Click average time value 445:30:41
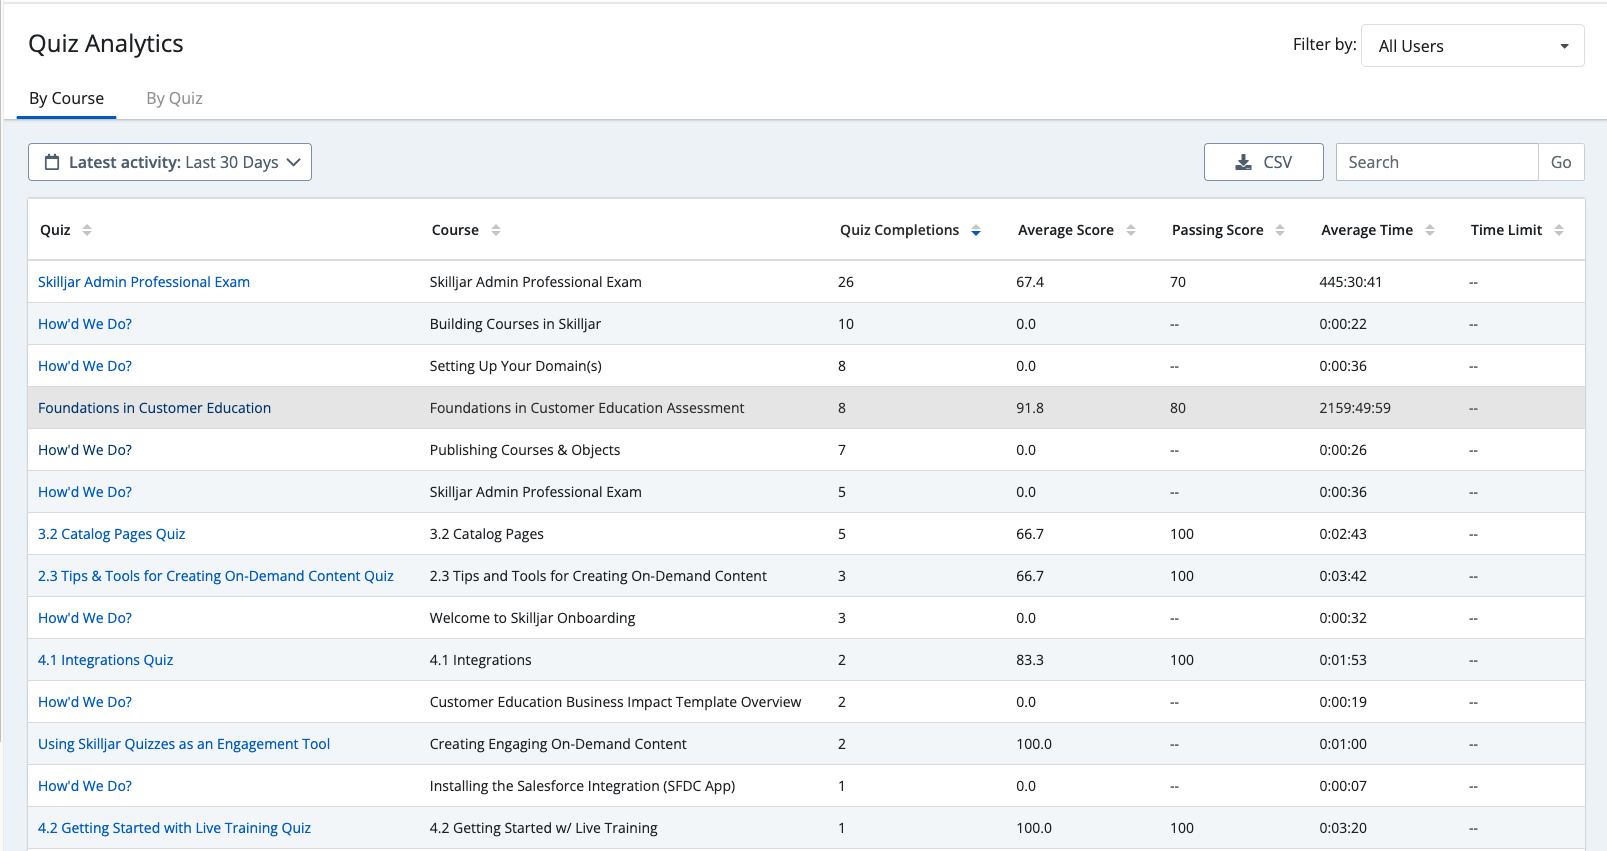Image resolution: width=1607 pixels, height=851 pixels. [x=1350, y=282]
